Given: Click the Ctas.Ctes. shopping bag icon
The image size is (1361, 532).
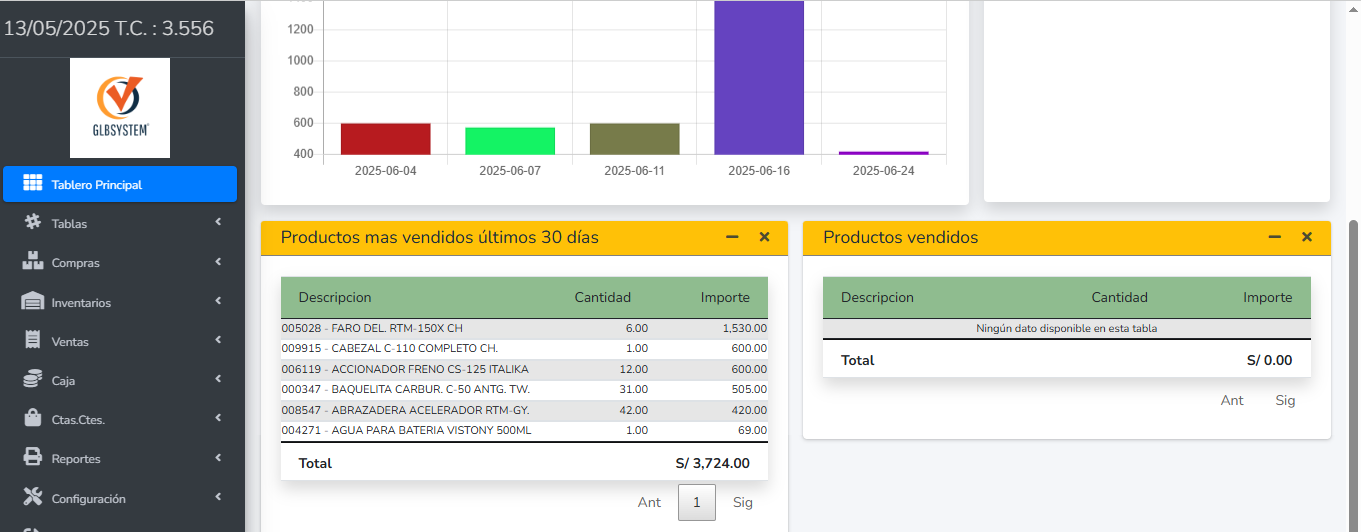Looking at the screenshot, I should coord(32,419).
